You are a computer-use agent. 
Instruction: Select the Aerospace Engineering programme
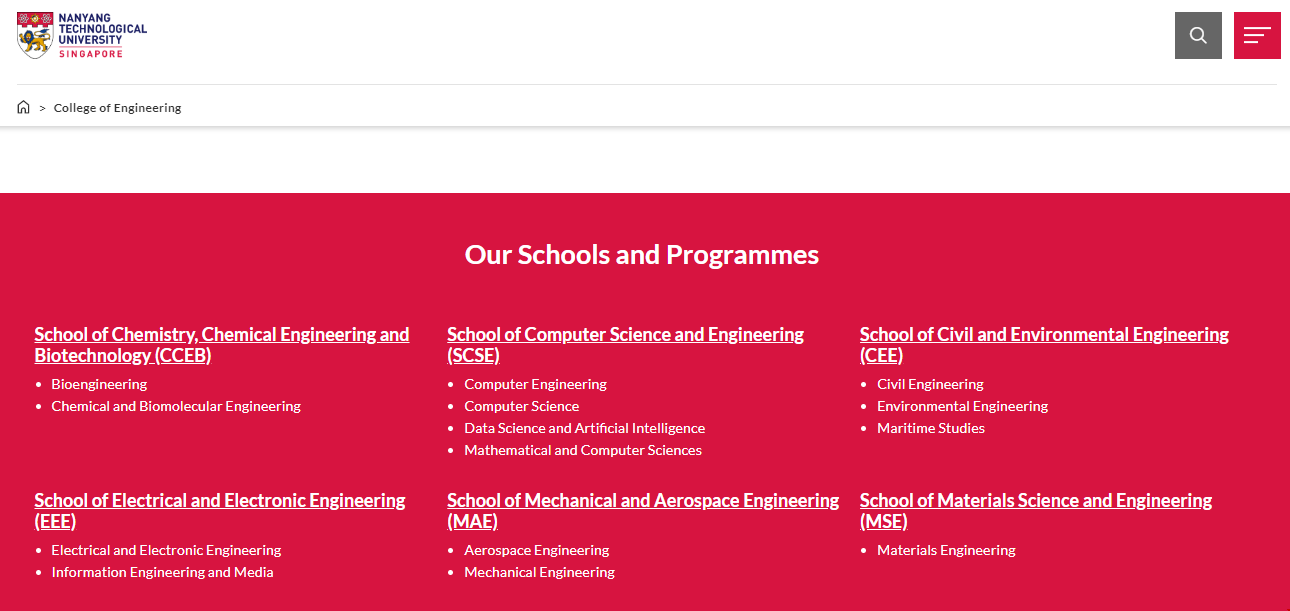point(536,549)
